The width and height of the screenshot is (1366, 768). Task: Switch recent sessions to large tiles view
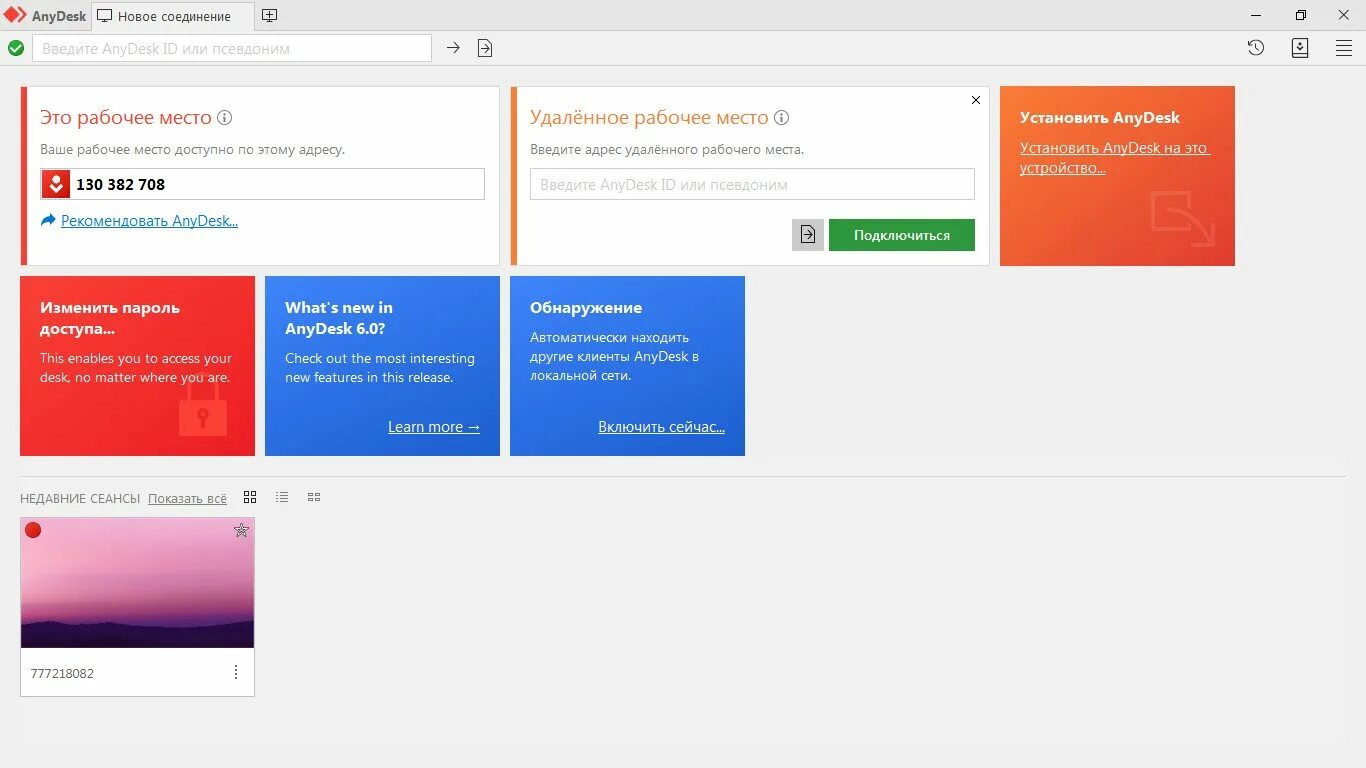point(250,497)
